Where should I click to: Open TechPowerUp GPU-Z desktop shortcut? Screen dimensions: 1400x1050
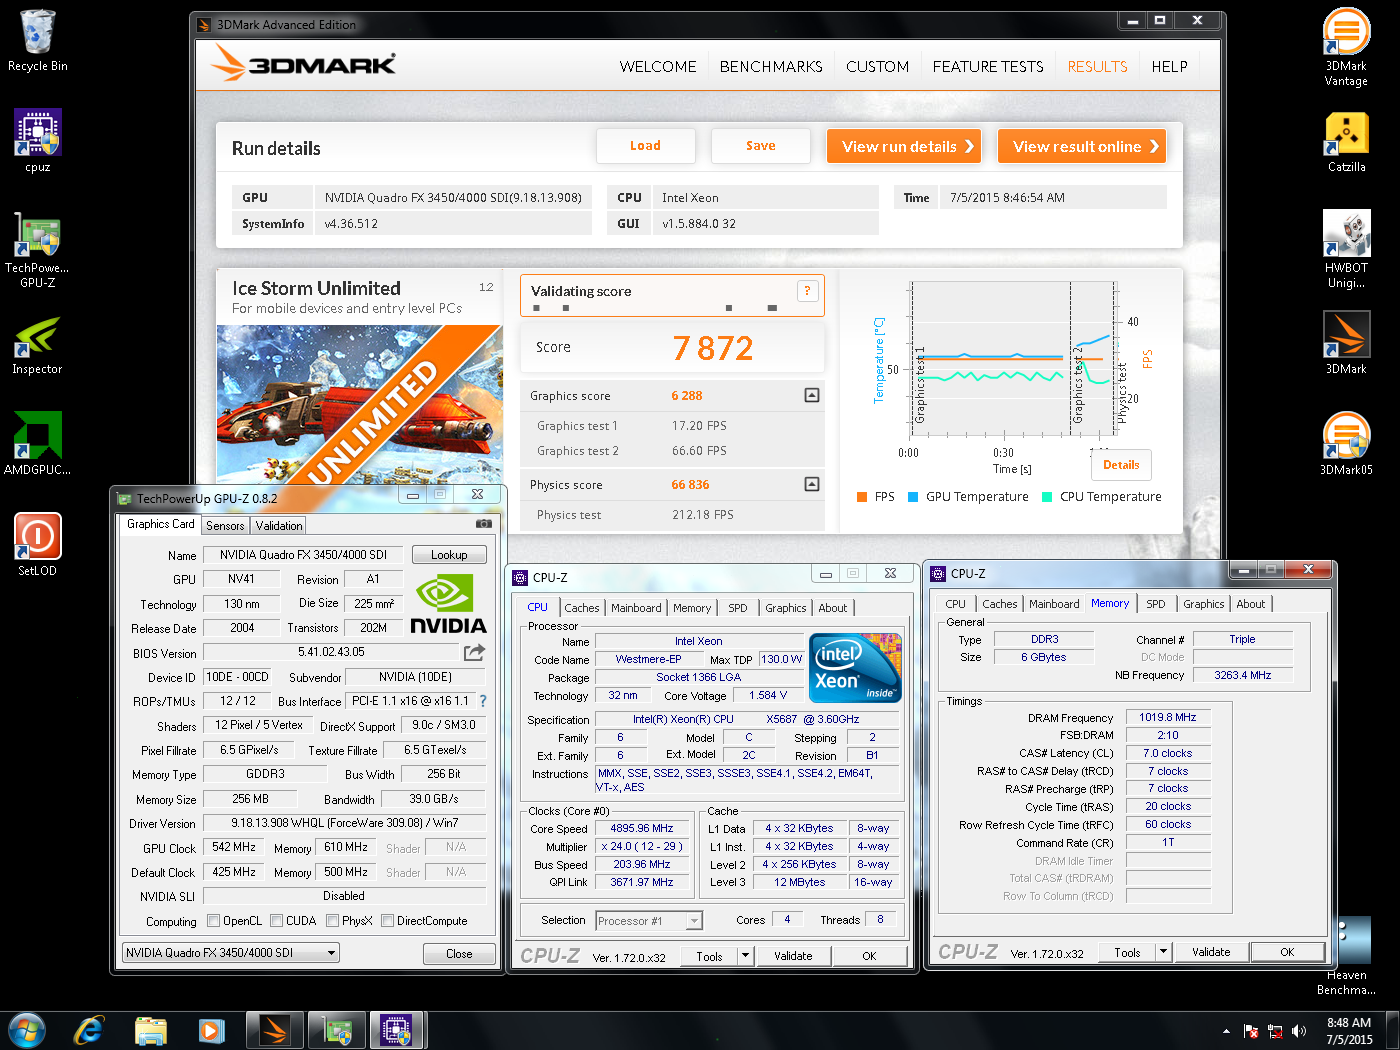coord(37,250)
